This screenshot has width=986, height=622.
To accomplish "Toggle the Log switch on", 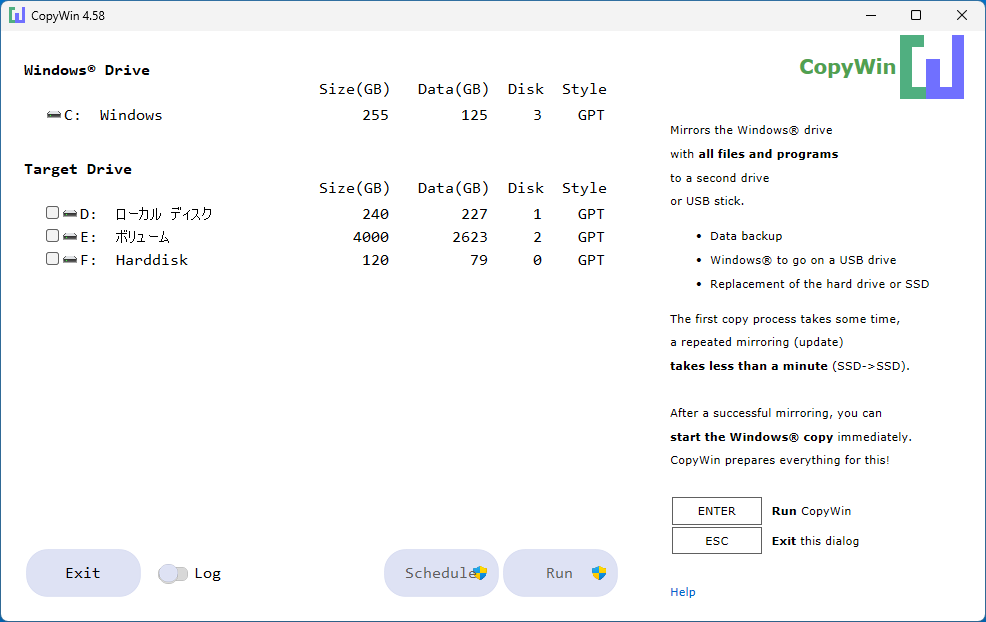I will (x=173, y=574).
